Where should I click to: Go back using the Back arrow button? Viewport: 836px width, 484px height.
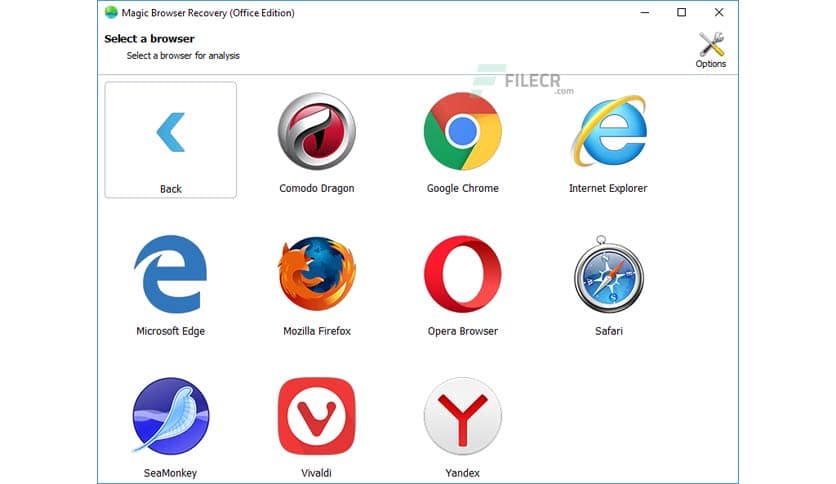point(171,140)
